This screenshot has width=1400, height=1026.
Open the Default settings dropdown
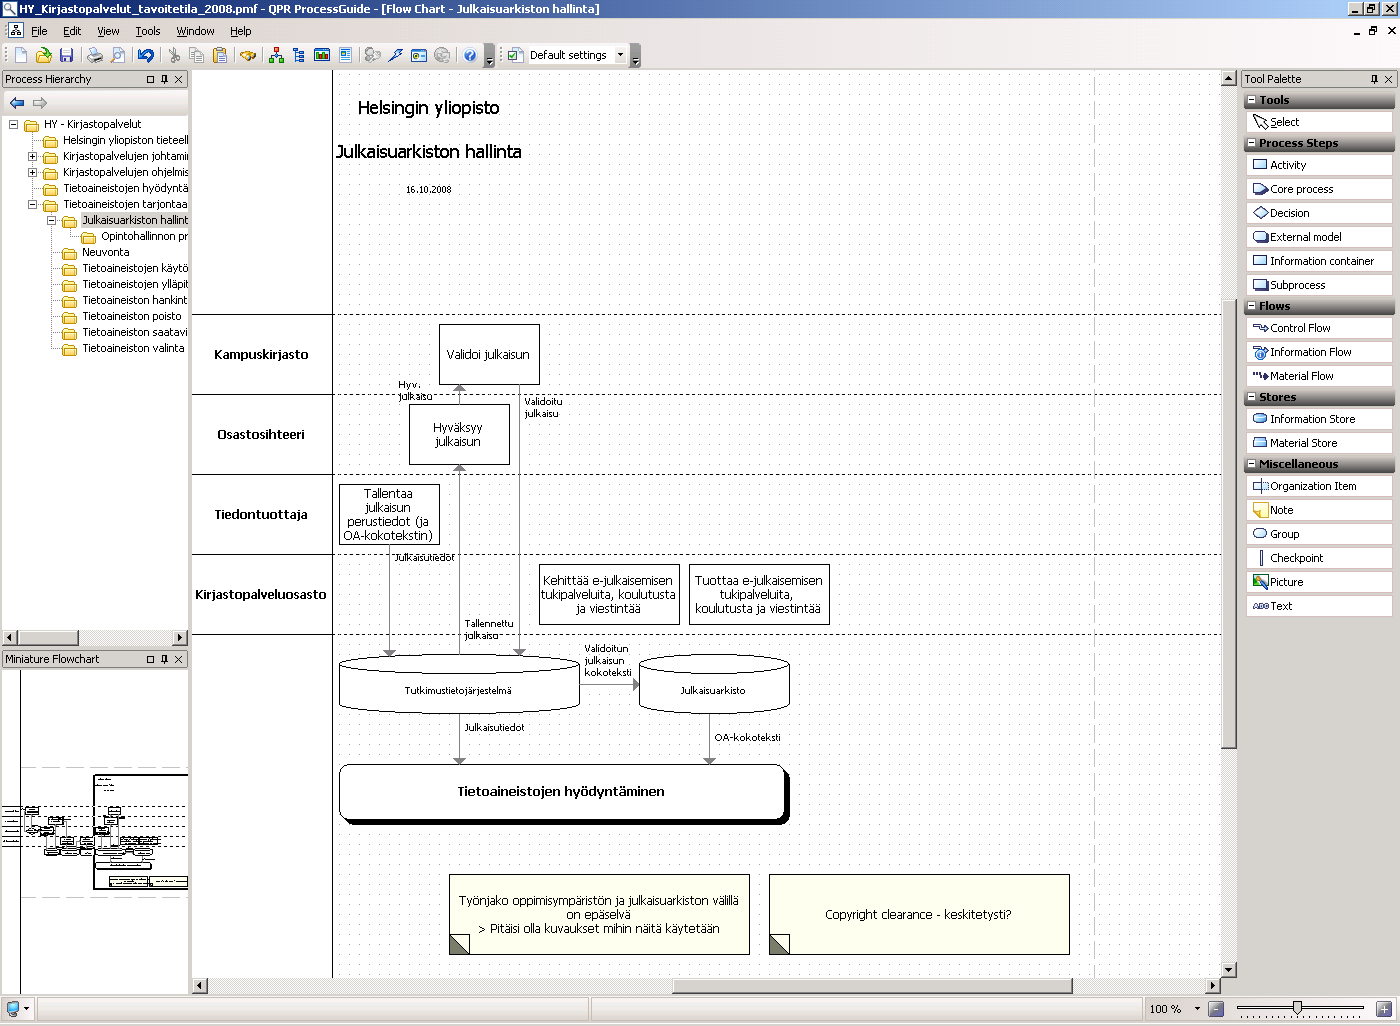click(620, 55)
